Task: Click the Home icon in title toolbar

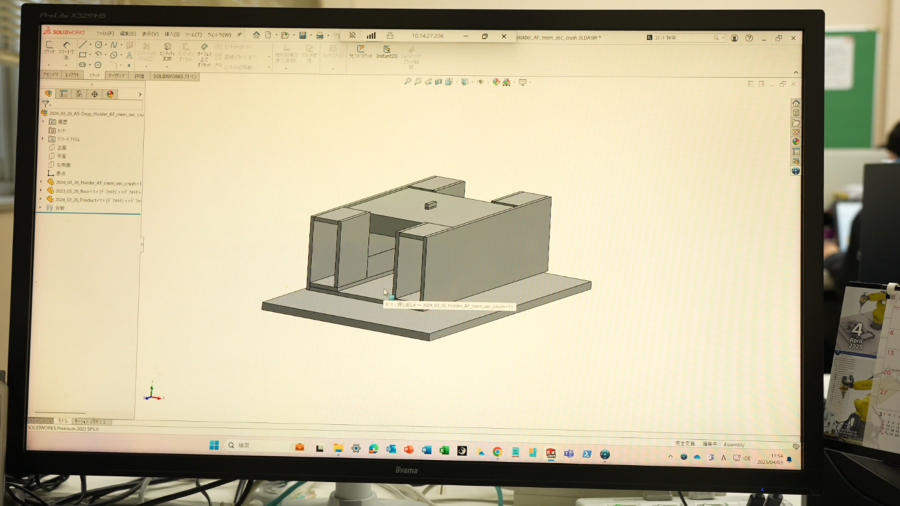Action: pyautogui.click(x=256, y=35)
